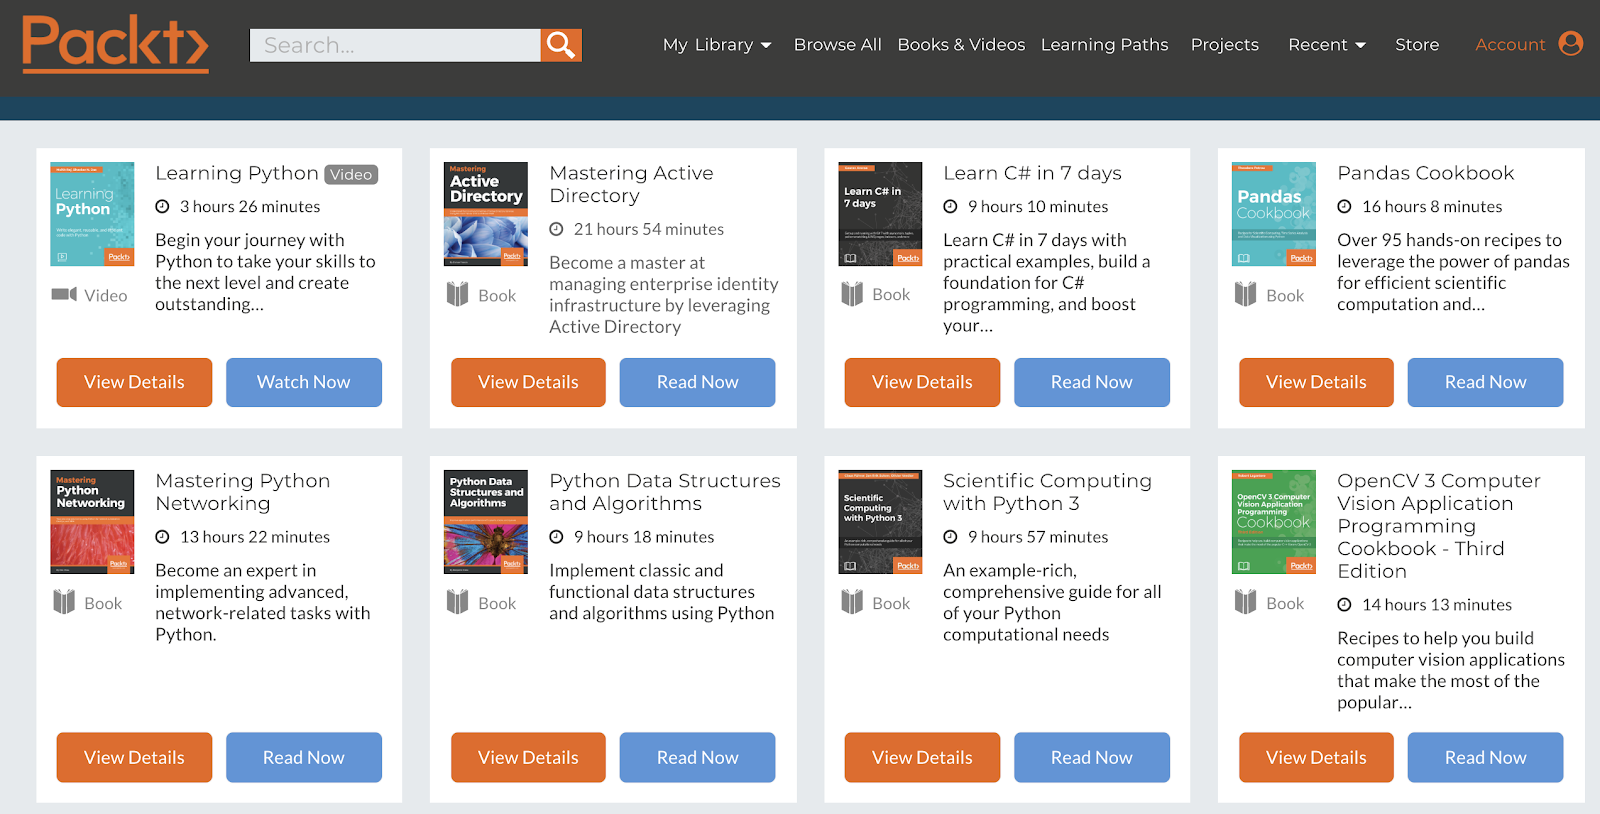View Details for Mastering Active Directory

pos(528,382)
